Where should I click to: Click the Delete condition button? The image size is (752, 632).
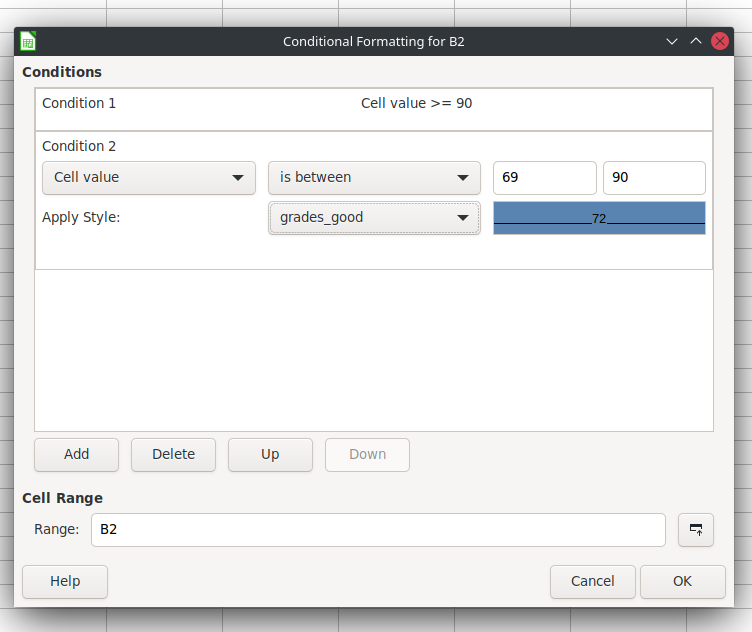pyautogui.click(x=173, y=455)
